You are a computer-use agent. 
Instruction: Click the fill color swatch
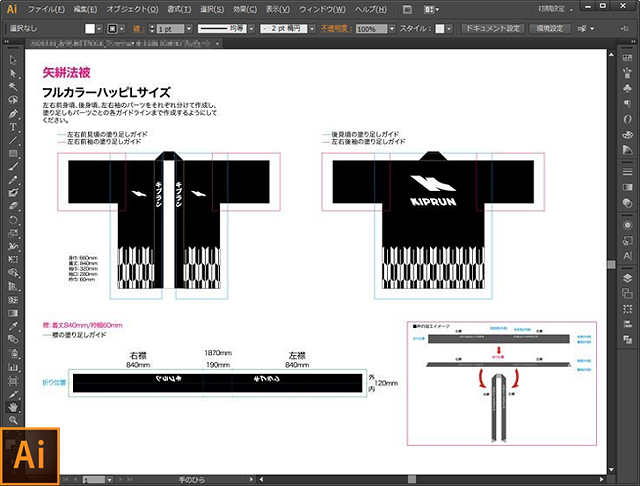click(x=90, y=29)
